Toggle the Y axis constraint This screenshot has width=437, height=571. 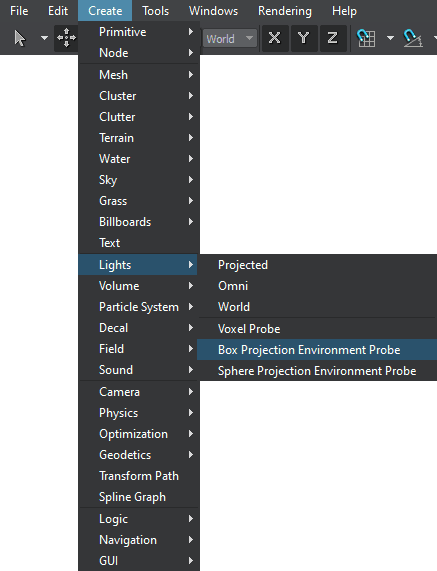[x=304, y=38]
